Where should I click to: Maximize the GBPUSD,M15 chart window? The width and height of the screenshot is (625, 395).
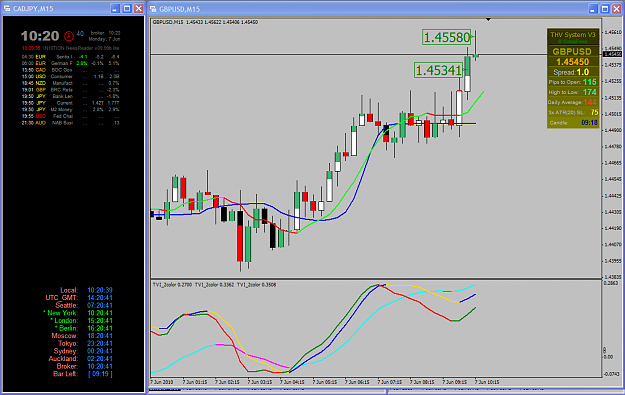[605, 9]
